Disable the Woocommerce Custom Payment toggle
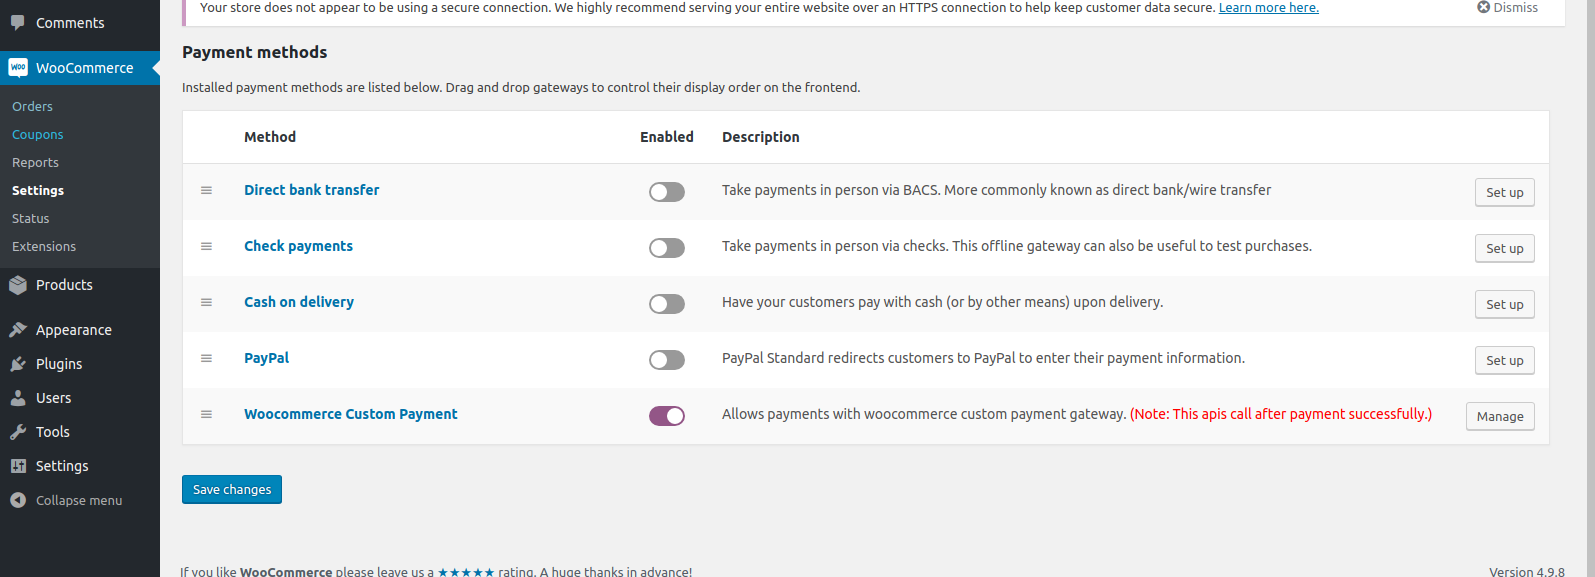This screenshot has width=1595, height=577. pyautogui.click(x=667, y=416)
